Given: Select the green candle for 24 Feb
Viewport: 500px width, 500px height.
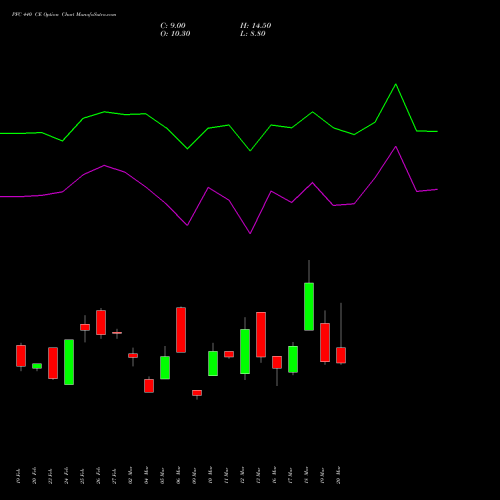Looking at the screenshot, I should point(69,362).
